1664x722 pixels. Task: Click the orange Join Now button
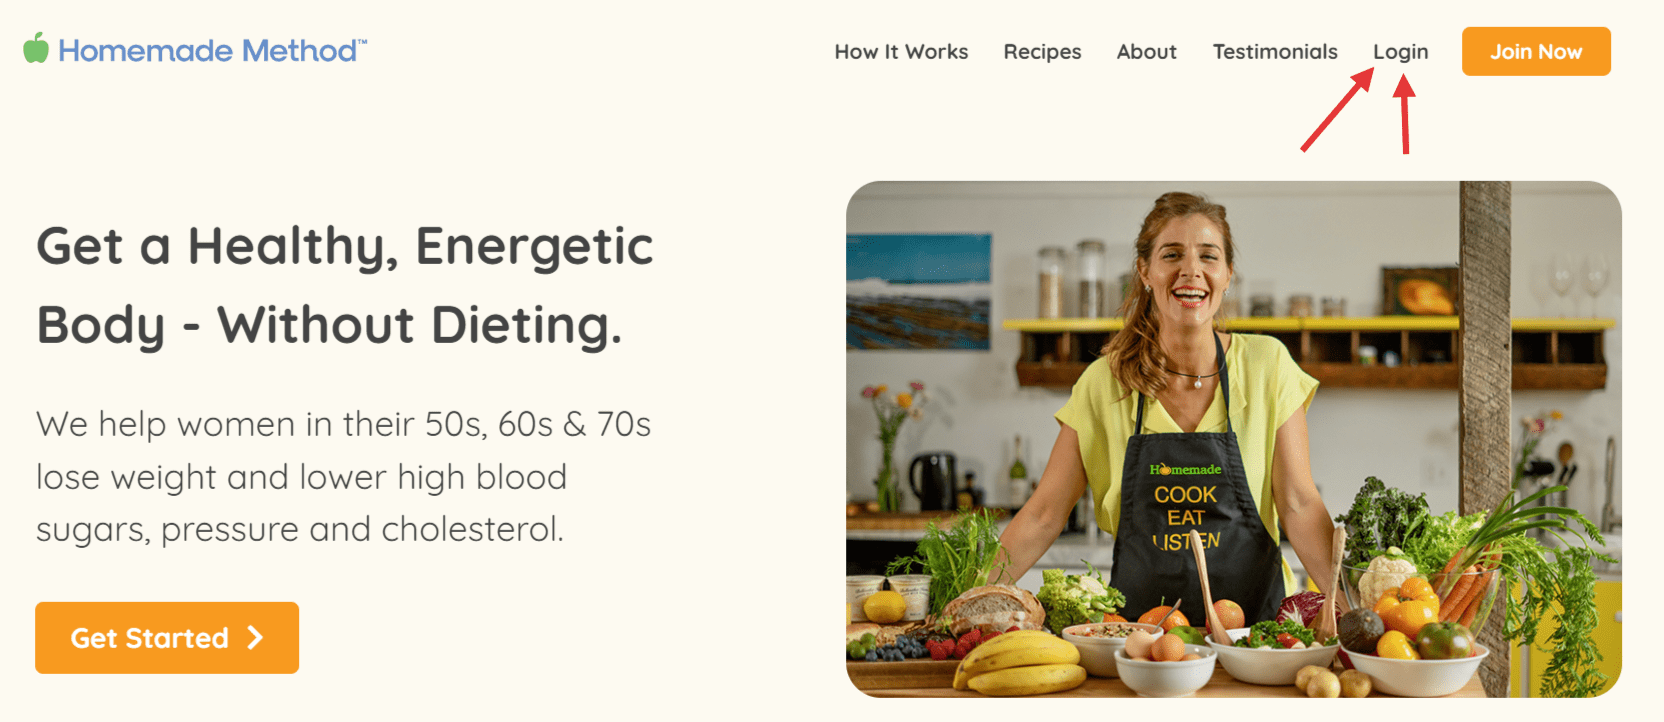pyautogui.click(x=1536, y=51)
